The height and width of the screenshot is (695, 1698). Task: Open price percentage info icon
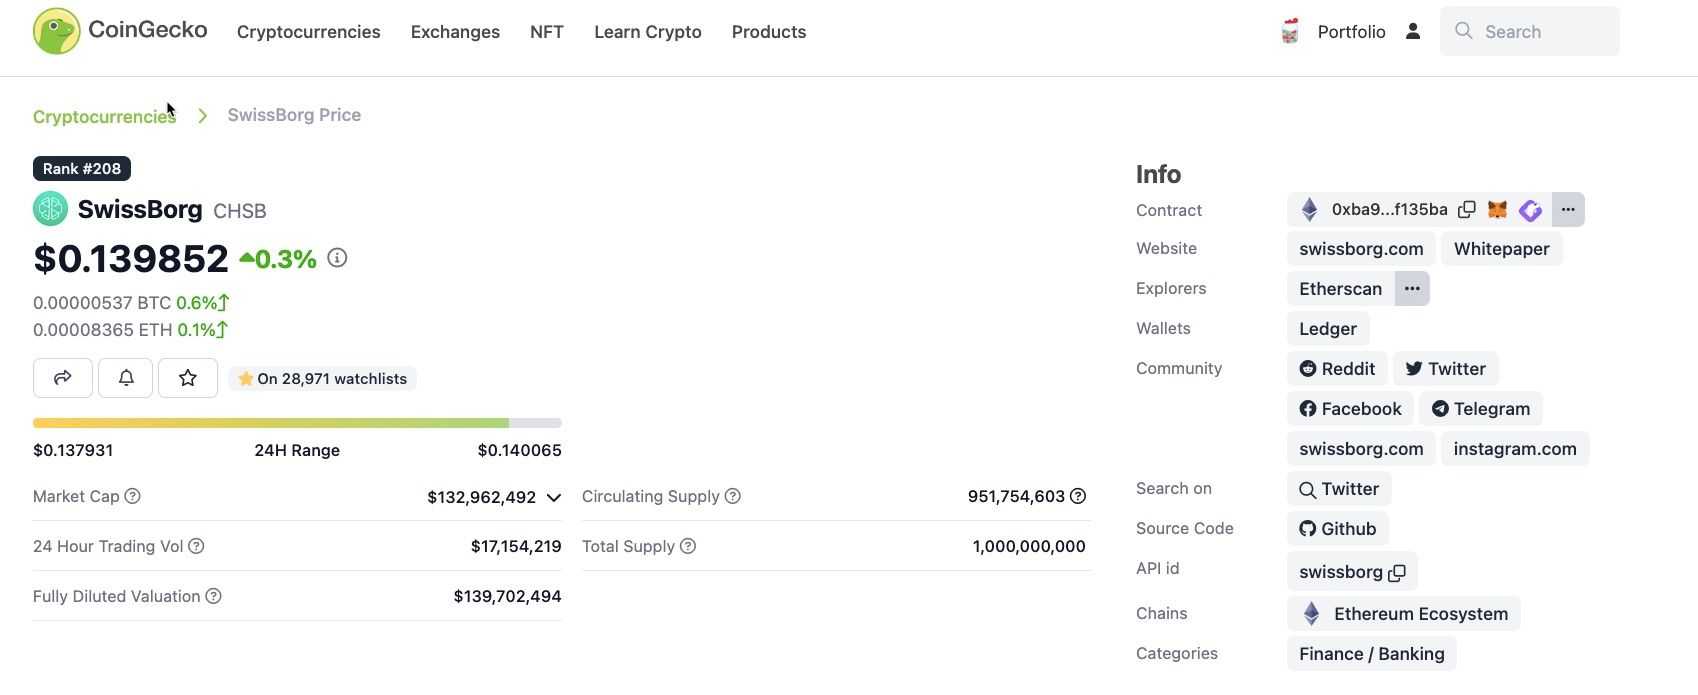click(337, 258)
